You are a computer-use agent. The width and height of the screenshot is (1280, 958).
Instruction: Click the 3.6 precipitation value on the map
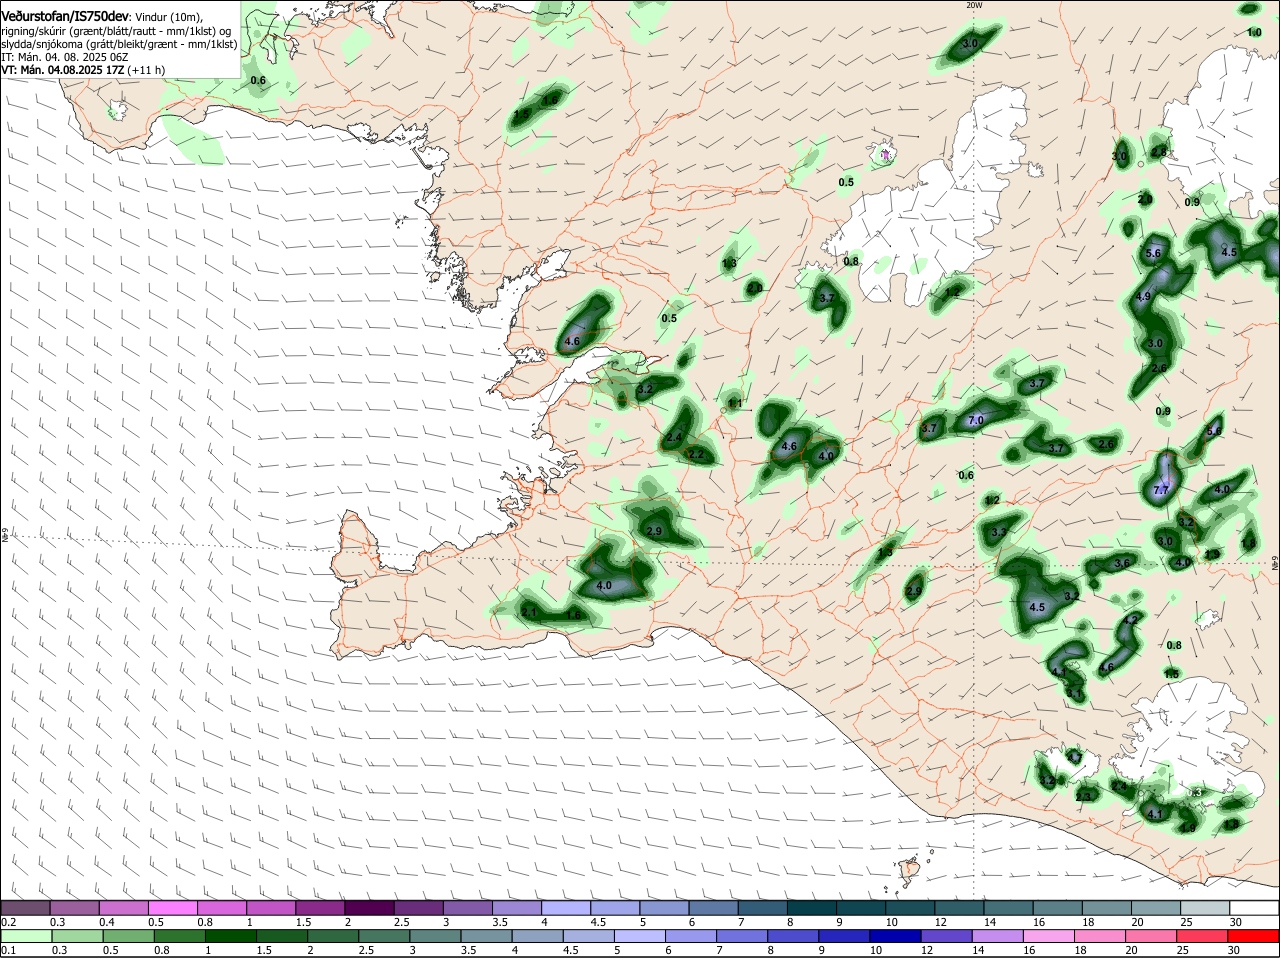point(1122,563)
